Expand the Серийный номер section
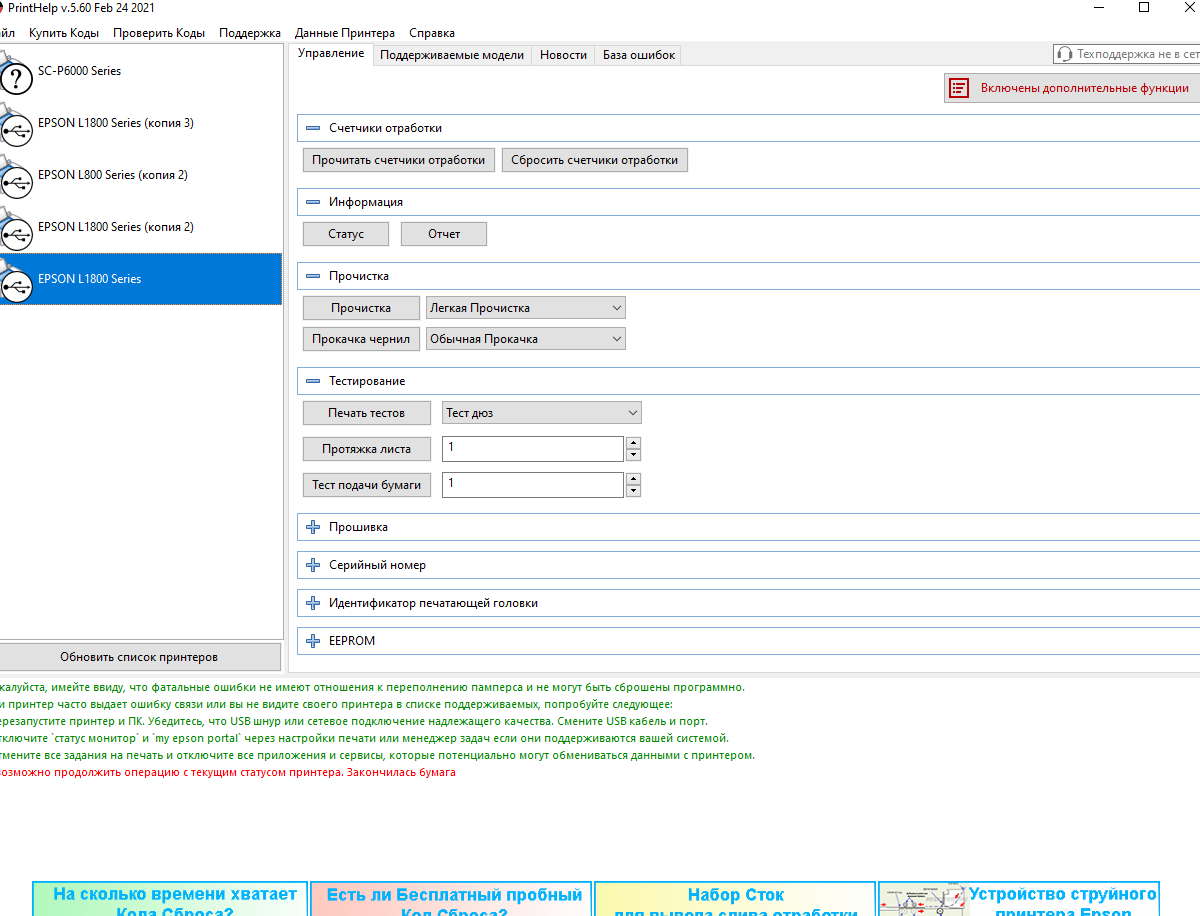The image size is (1200, 916). tap(313, 565)
